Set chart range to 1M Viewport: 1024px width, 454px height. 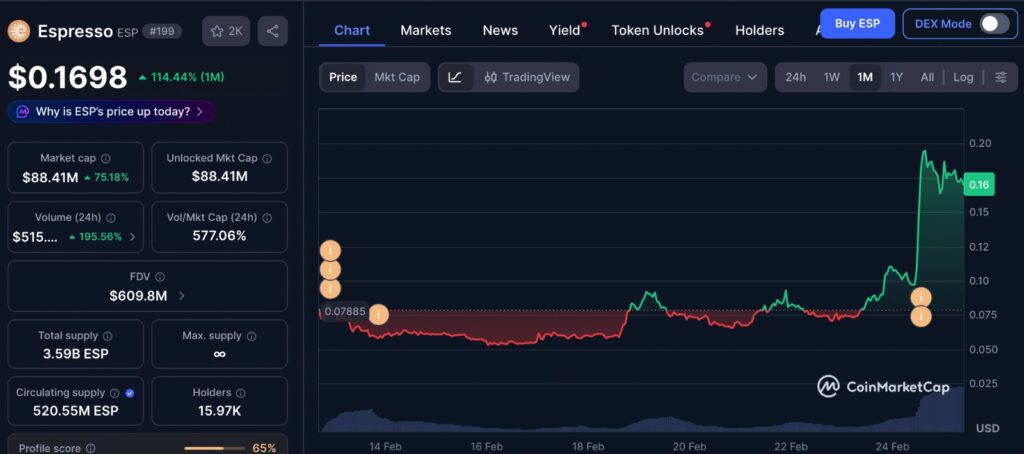(865, 77)
